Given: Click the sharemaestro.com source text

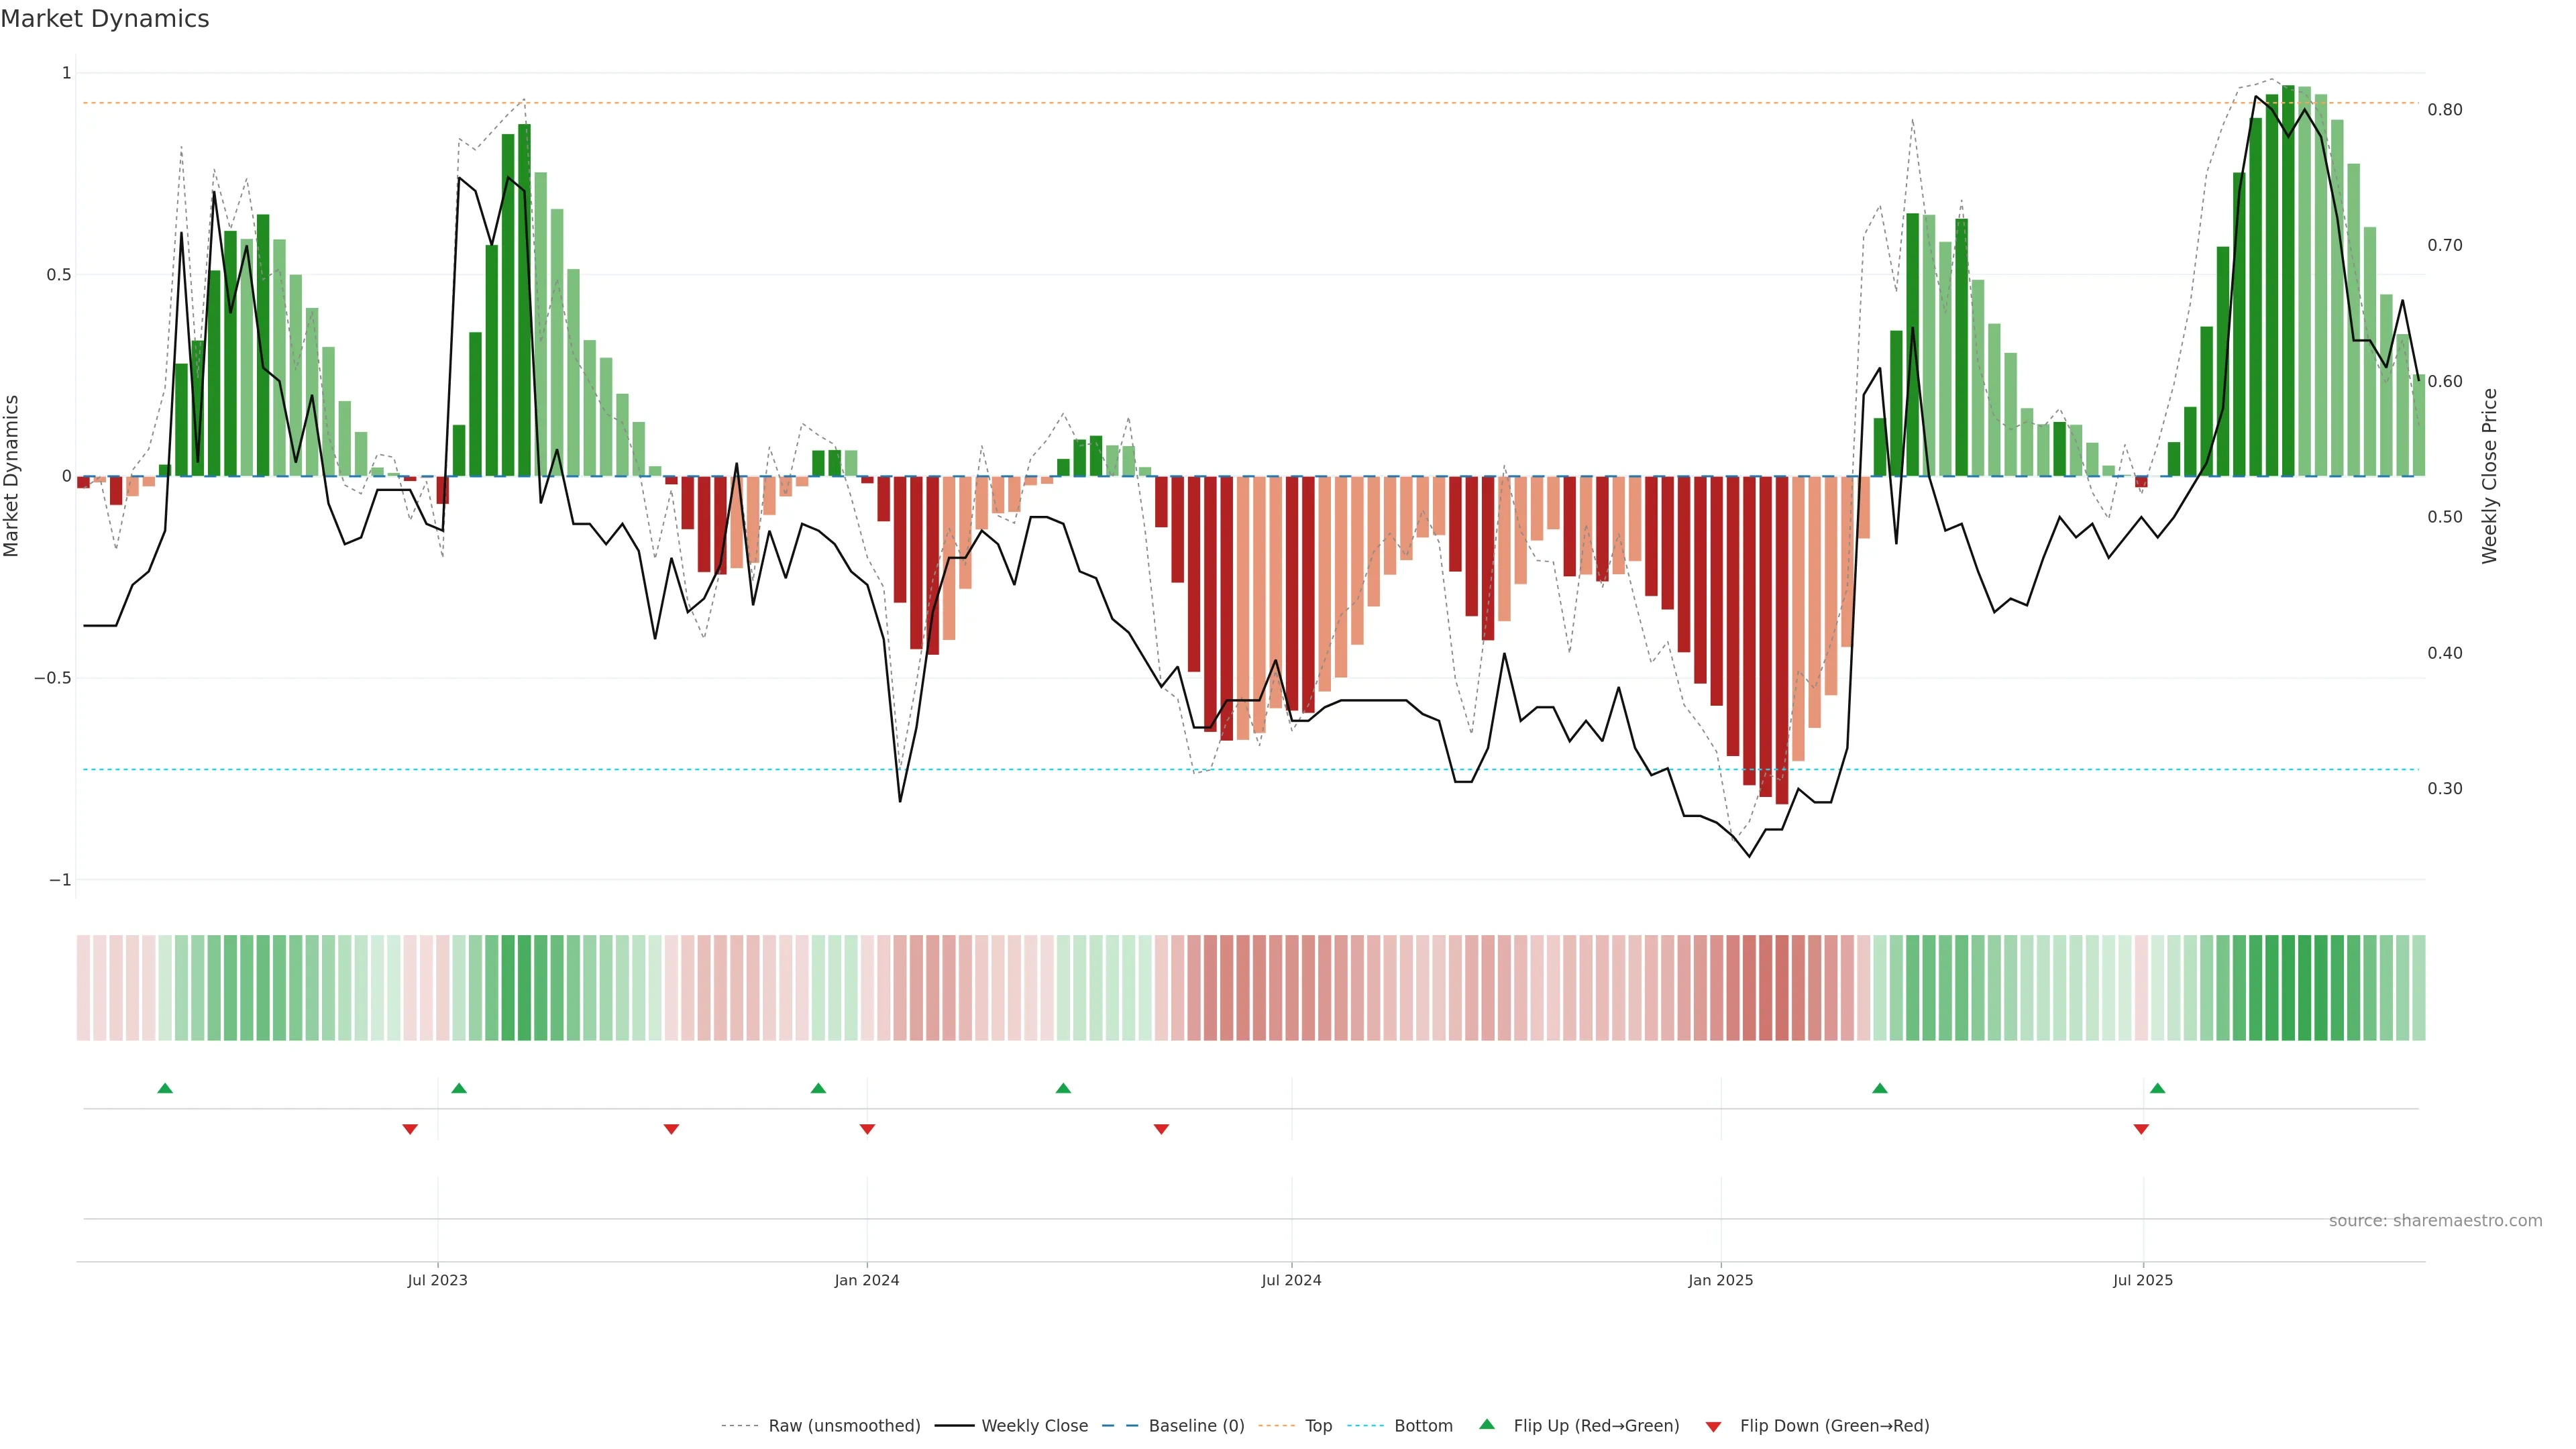Looking at the screenshot, I should pos(2435,1220).
